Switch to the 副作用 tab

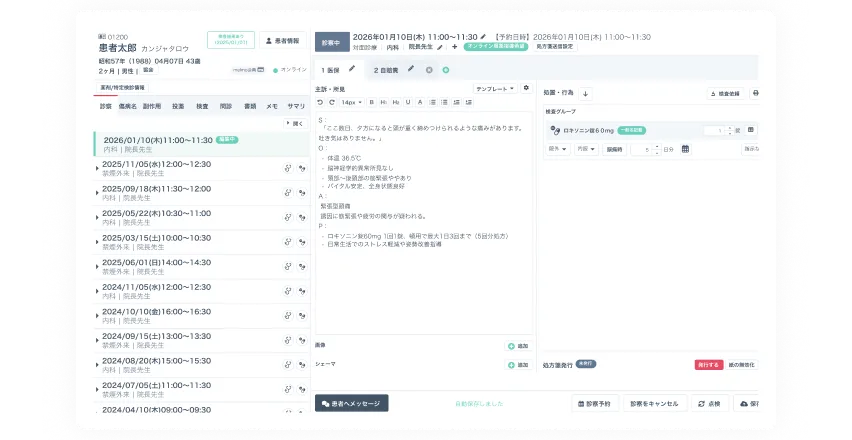click(x=152, y=106)
